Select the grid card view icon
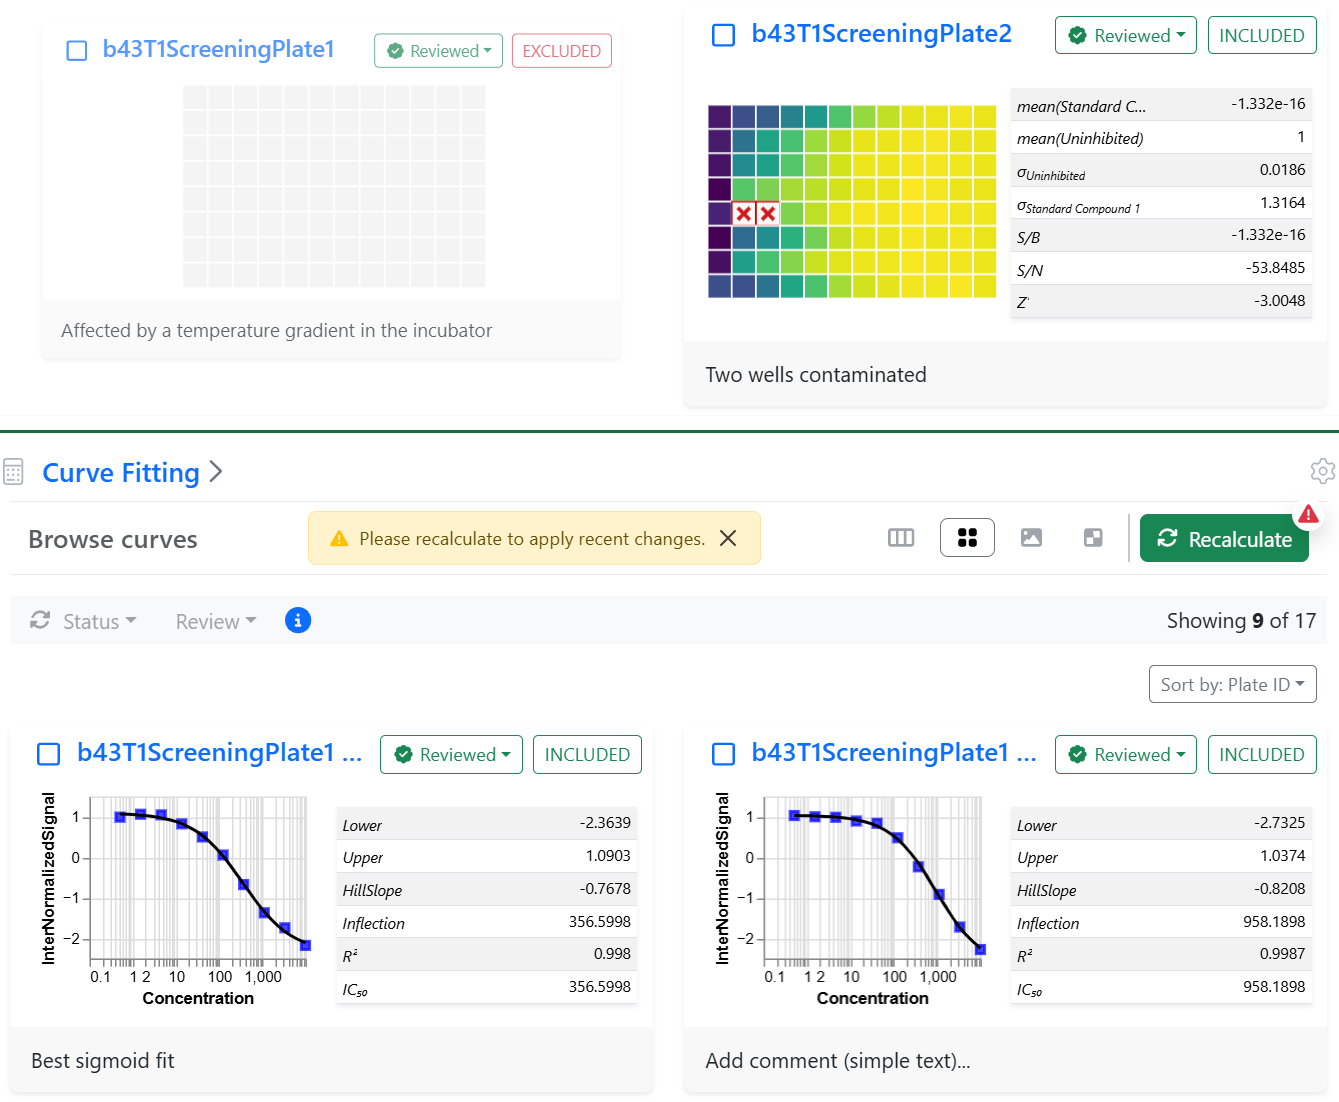Viewport: 1339px width, 1102px height. (967, 538)
